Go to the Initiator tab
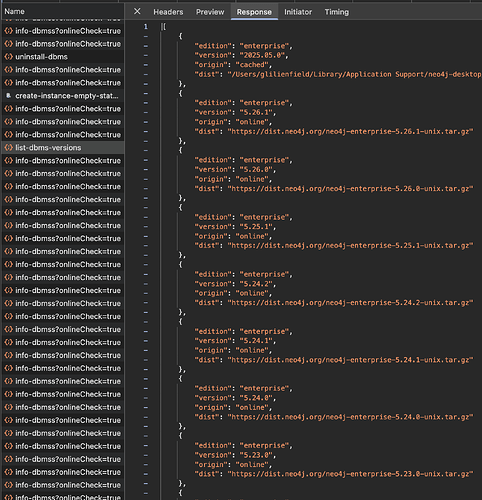Screen dimensions: 482x500 tap(298, 12)
